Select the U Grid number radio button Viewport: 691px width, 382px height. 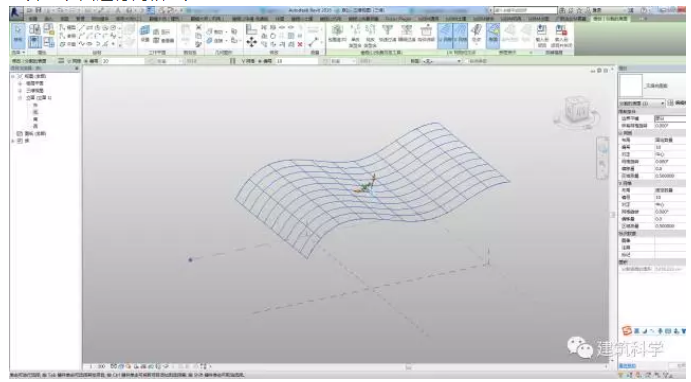tap(86, 61)
